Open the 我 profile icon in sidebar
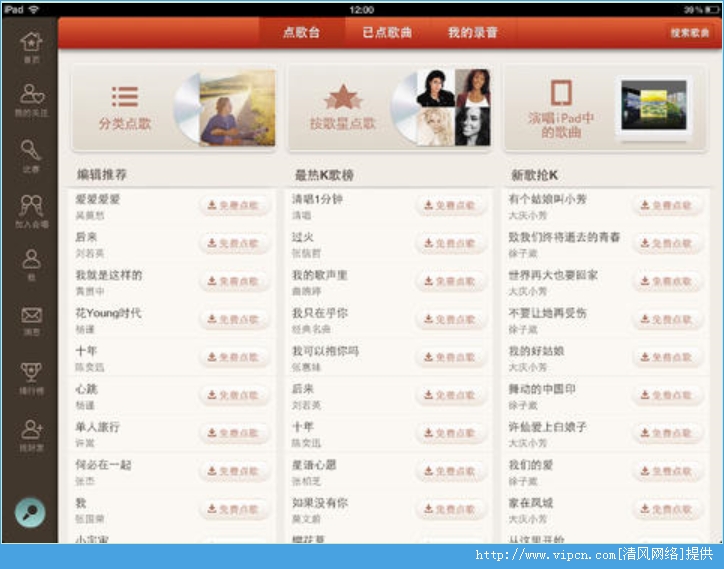This screenshot has height=569, width=724. click(x=31, y=259)
